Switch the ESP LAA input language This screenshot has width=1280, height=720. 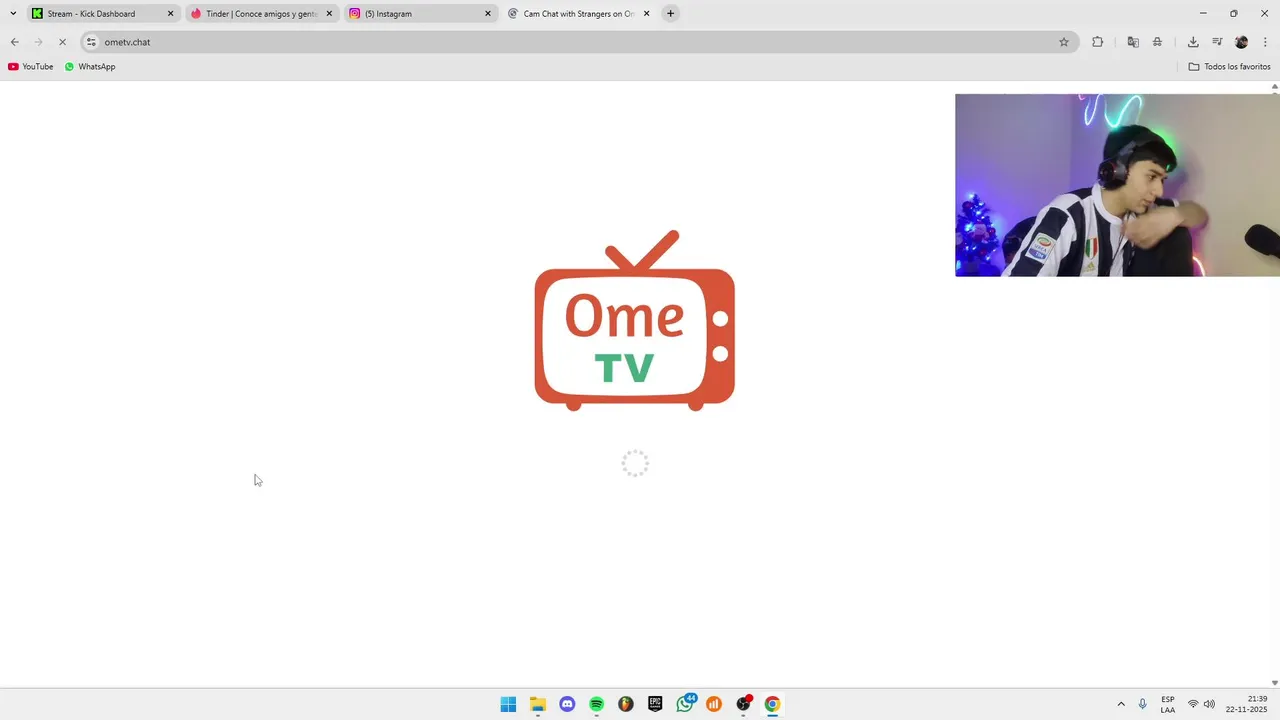pyautogui.click(x=1168, y=704)
